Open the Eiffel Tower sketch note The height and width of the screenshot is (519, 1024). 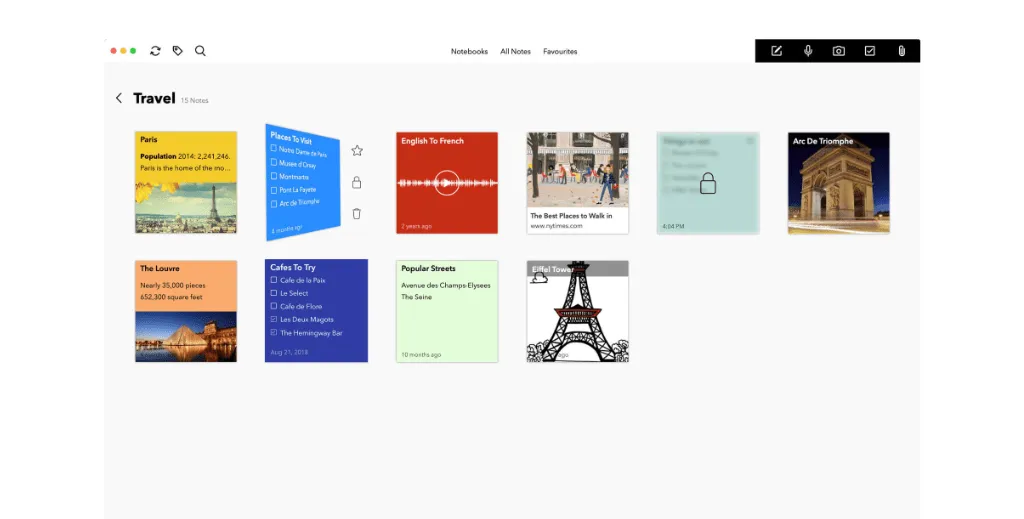click(578, 311)
